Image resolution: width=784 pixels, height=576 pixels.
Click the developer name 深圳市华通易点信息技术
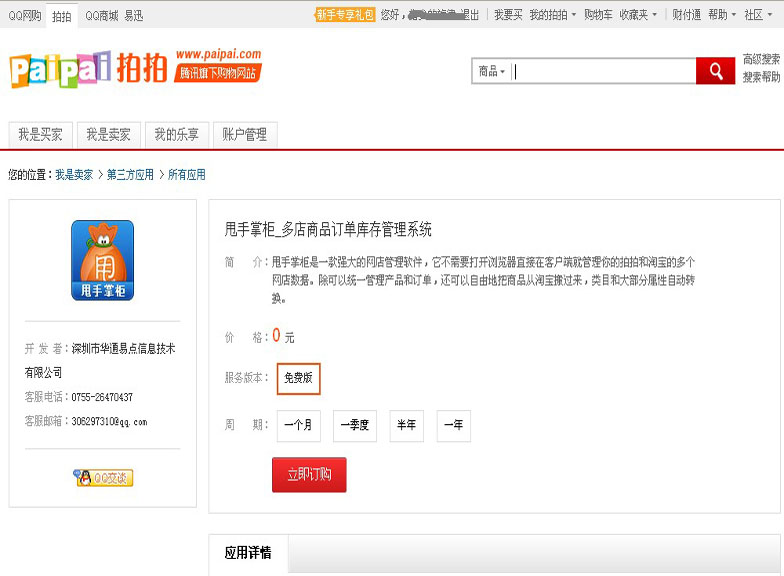click(123, 349)
